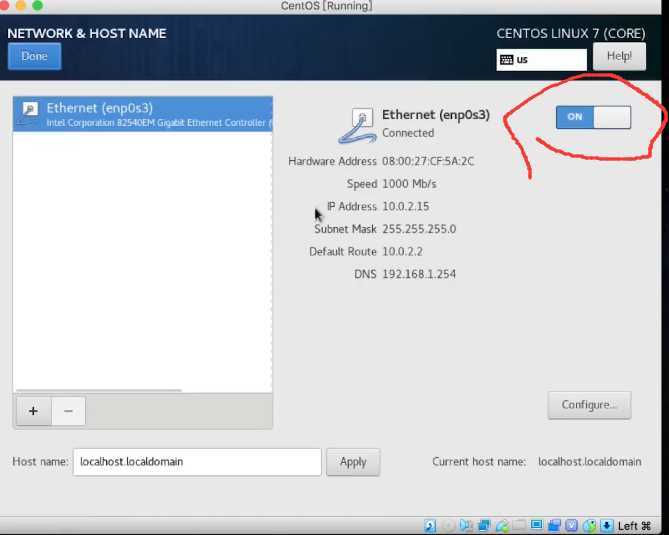Open Configure... for the Ethernet connection
Viewport: 669px width, 535px height.
589,405
